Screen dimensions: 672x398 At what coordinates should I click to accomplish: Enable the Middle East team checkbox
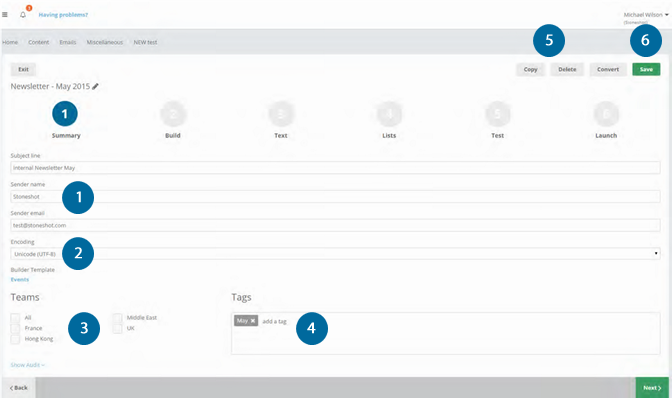click(x=117, y=317)
